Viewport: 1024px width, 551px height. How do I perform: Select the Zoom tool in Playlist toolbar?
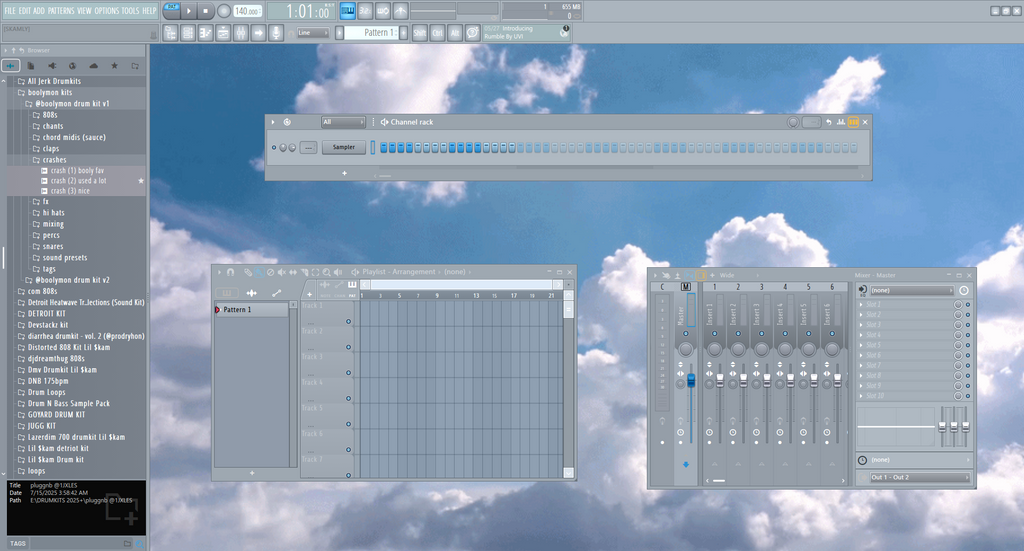[x=327, y=272]
